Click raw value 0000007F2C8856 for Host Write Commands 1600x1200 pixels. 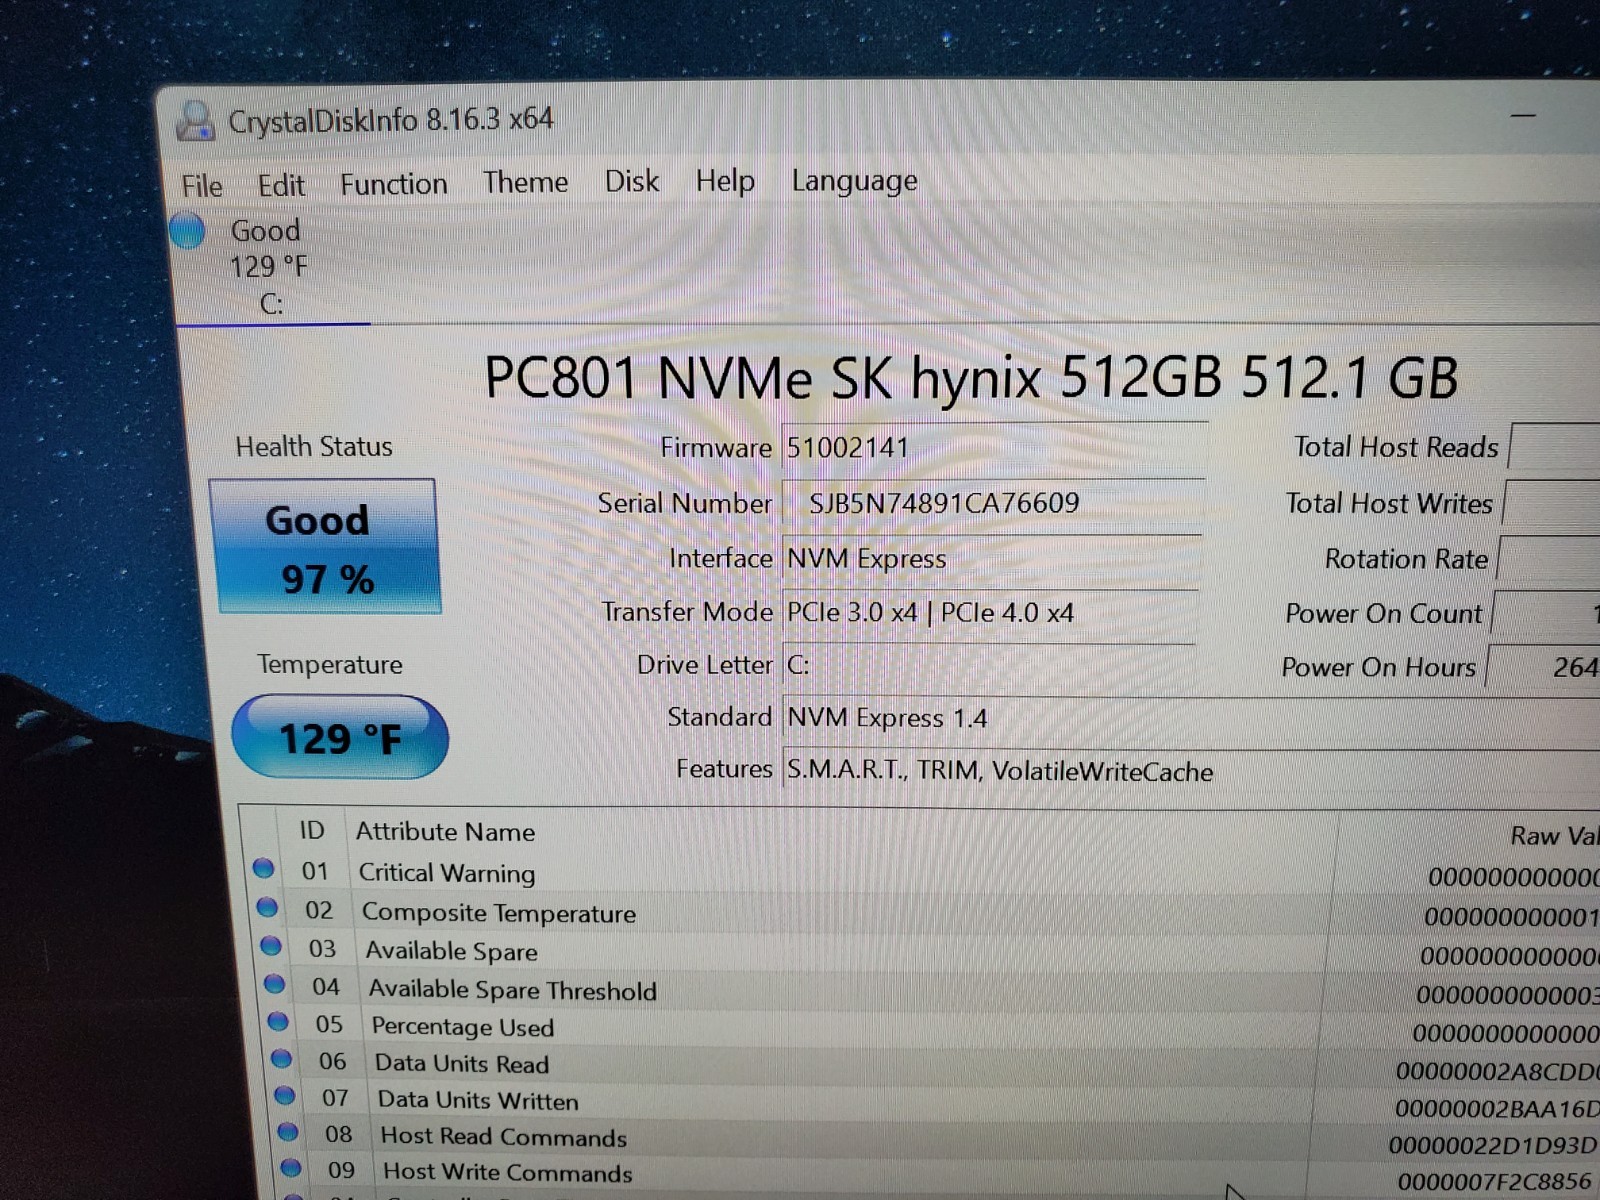1494,1182
